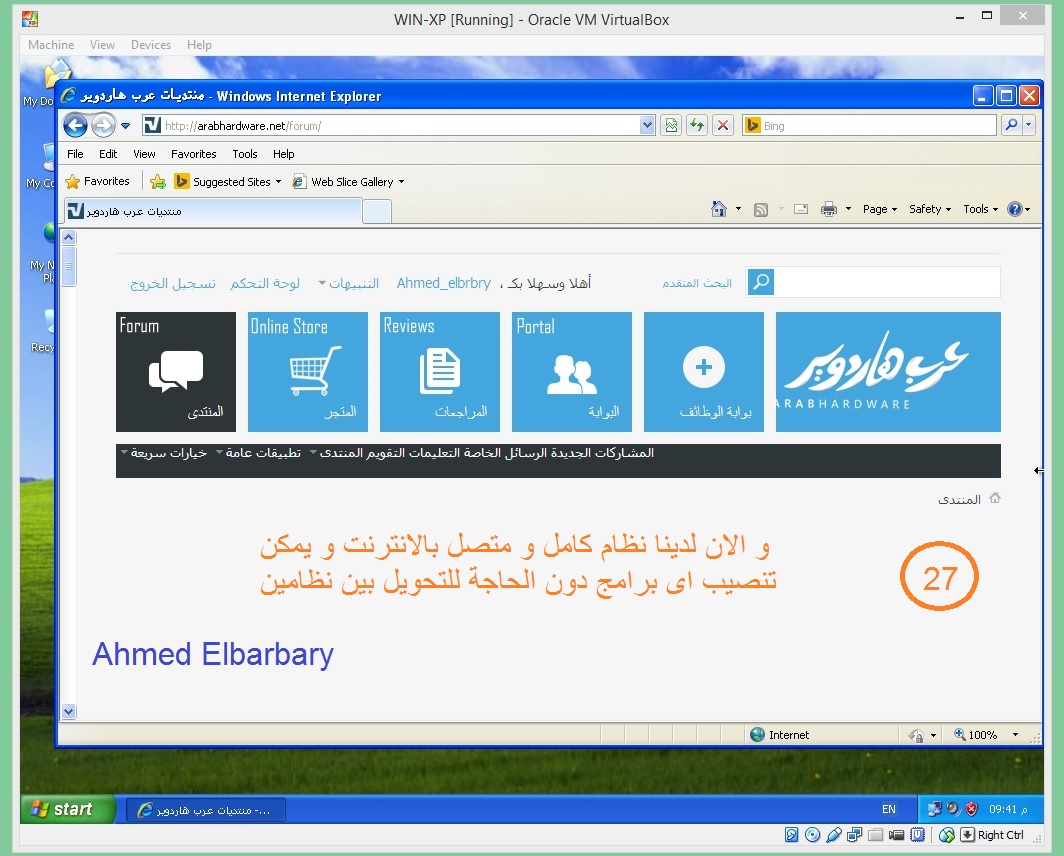Open the Portal tile

coord(571,372)
